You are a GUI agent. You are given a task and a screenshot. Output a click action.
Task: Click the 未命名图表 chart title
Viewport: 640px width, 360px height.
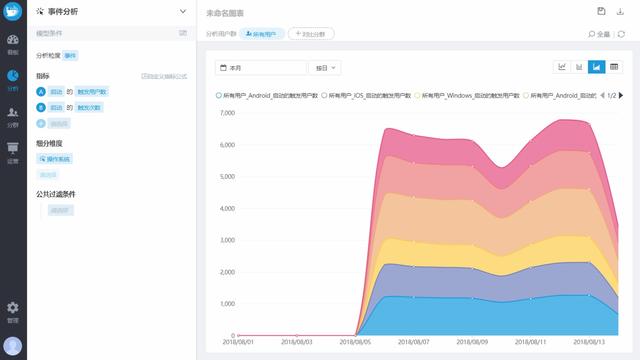225,13
